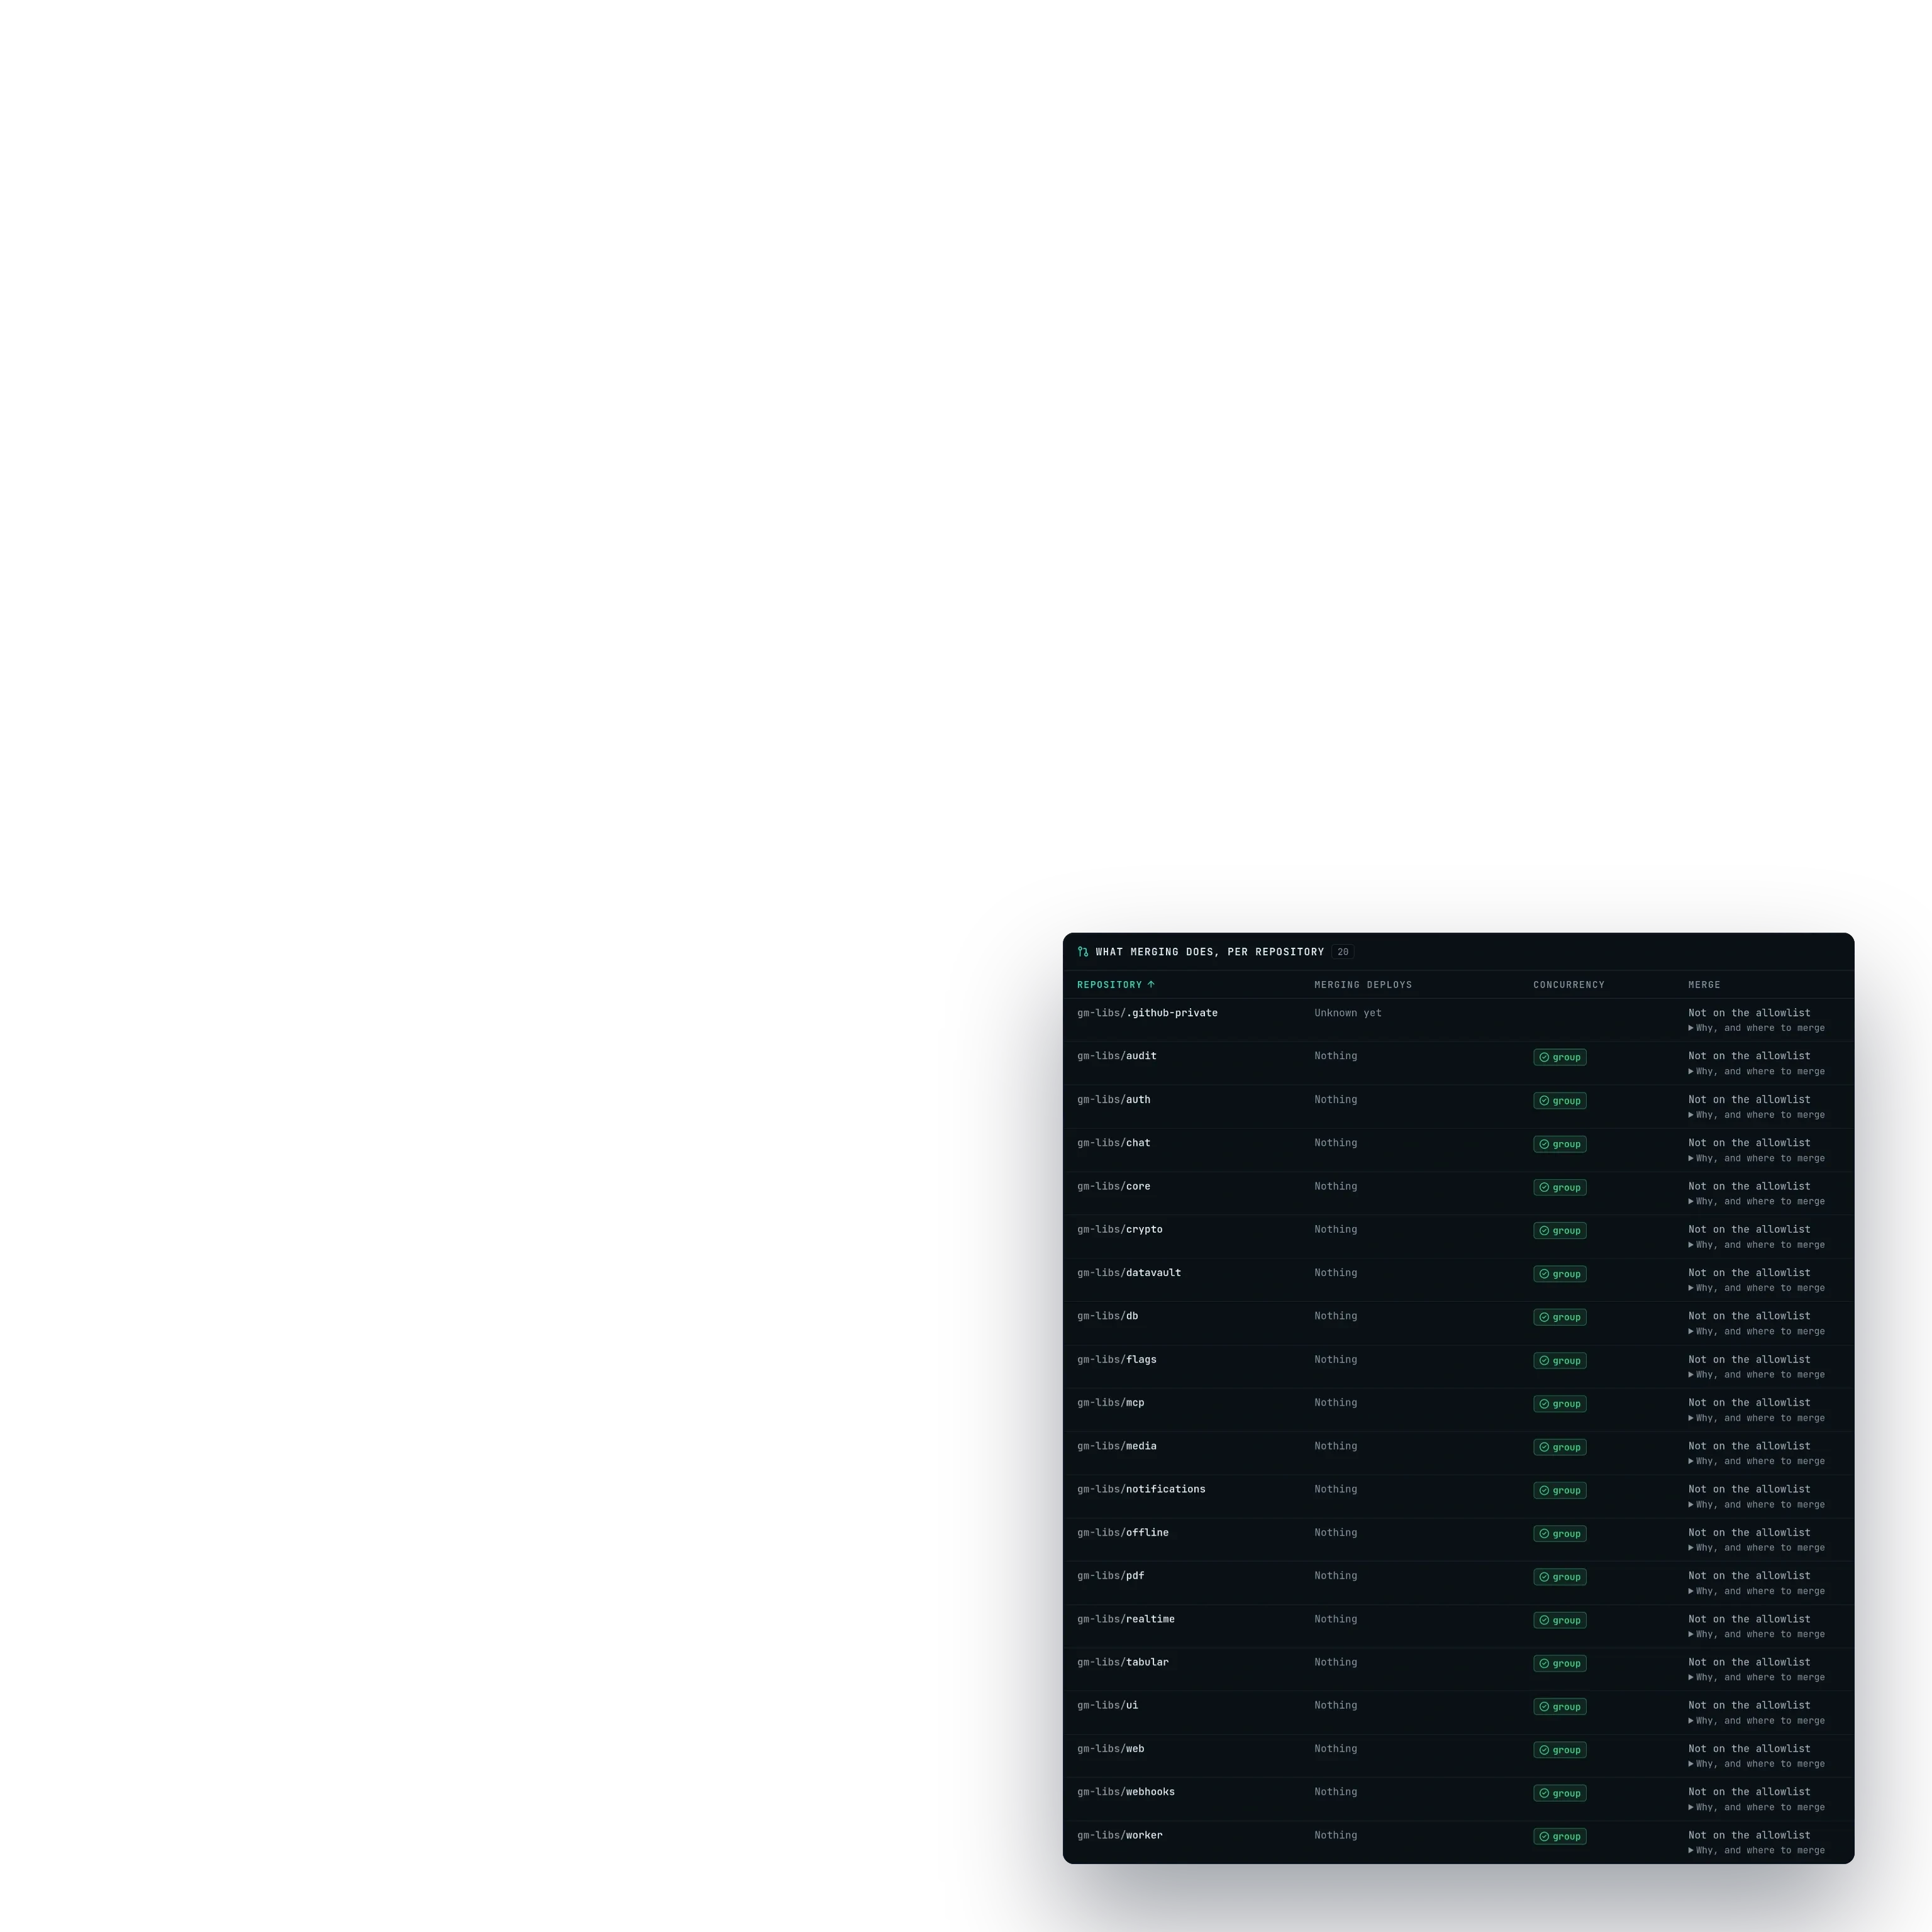
Task: Select the gm-libs/db repository name
Action: 1108,1316
